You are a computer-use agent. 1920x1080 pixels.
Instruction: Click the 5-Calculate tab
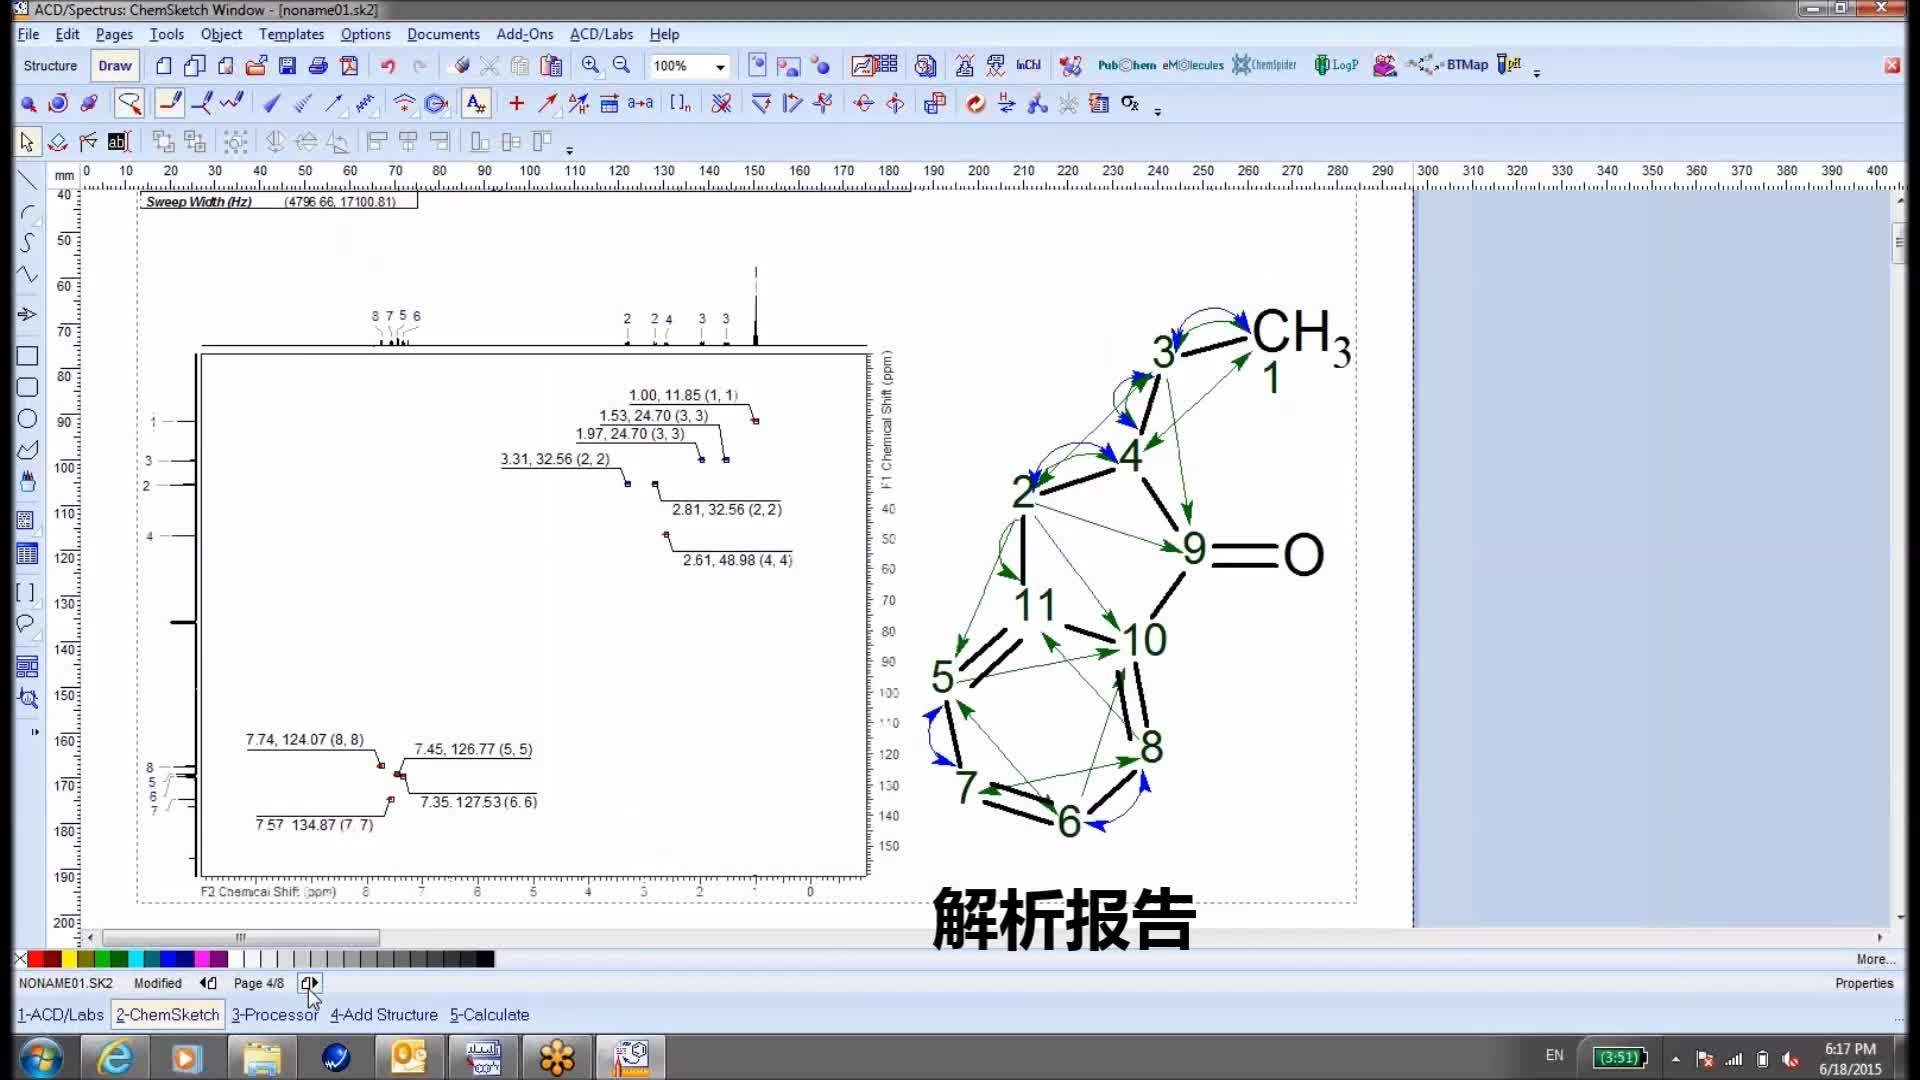(489, 1015)
